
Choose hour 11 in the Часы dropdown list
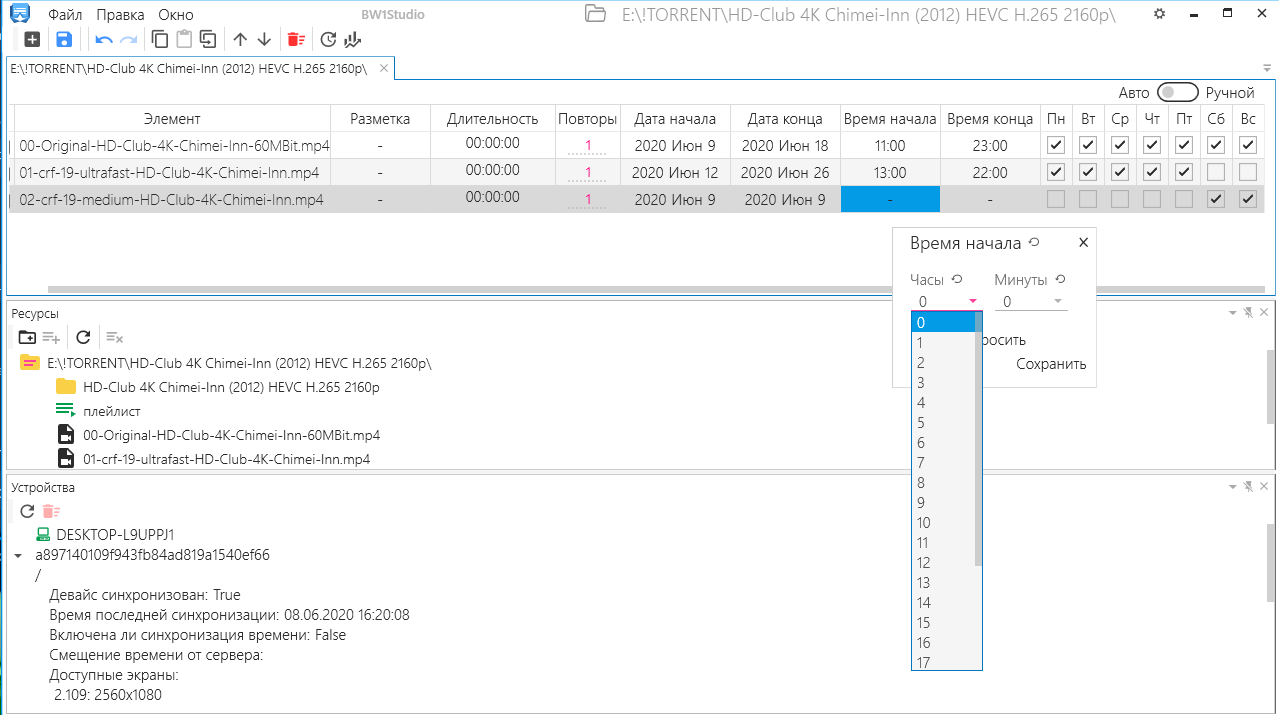923,543
